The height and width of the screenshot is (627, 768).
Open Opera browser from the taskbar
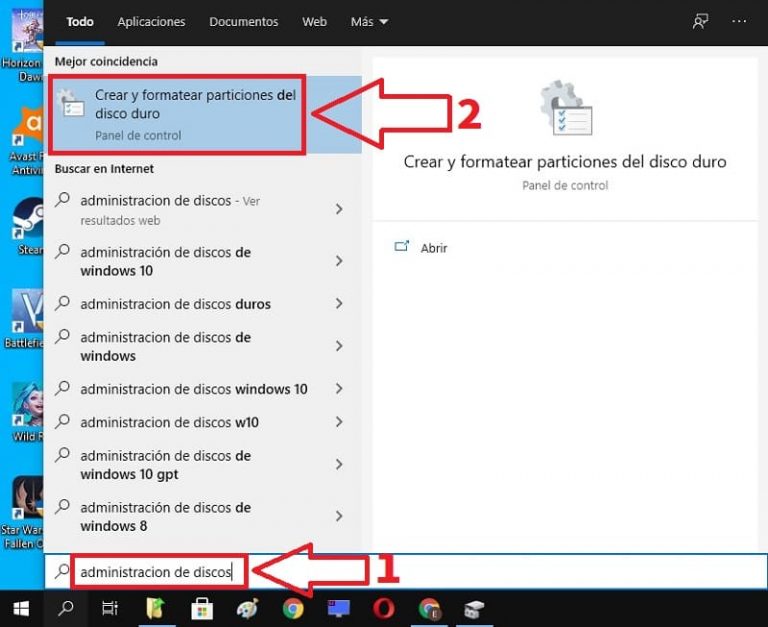pos(384,609)
